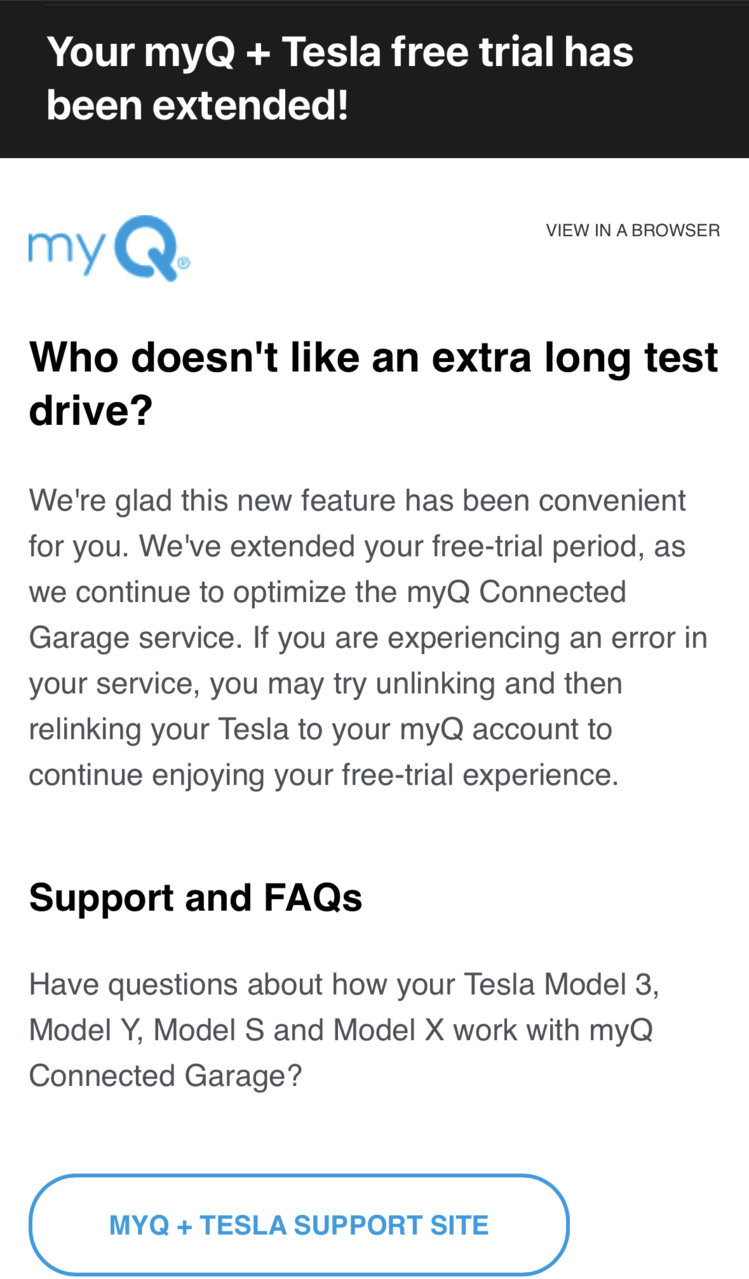749x1279 pixels.
Task: Open the email with View in a Browser
Action: click(632, 230)
